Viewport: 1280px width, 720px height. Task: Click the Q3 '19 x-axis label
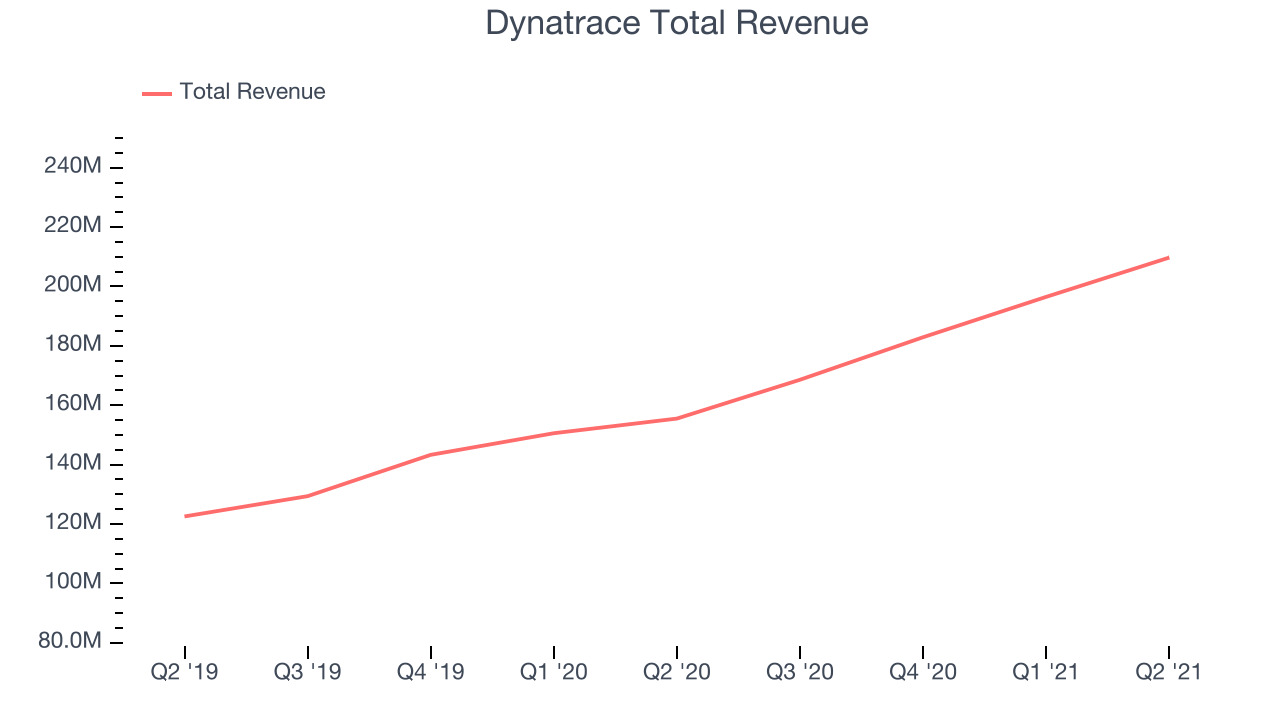(307, 672)
